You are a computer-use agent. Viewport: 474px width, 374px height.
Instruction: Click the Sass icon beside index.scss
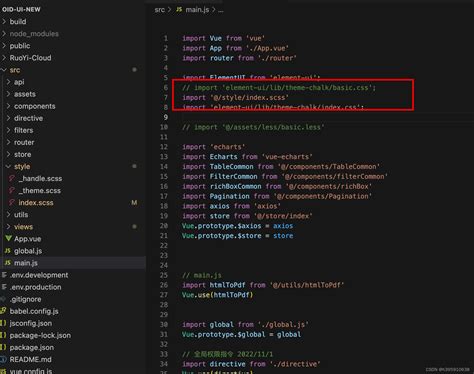coord(12,202)
